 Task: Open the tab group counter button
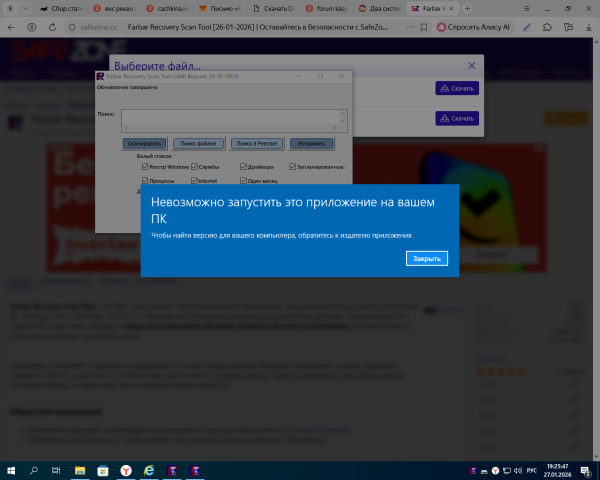point(10,8)
